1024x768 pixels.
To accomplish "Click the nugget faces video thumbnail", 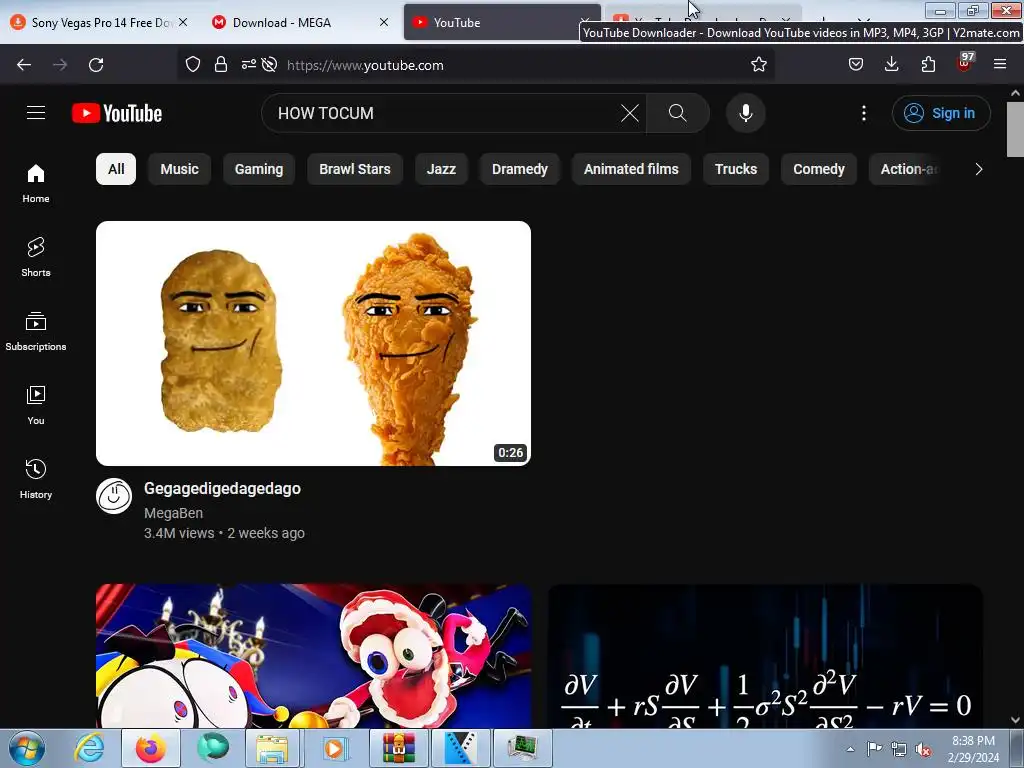I will pyautogui.click(x=313, y=344).
